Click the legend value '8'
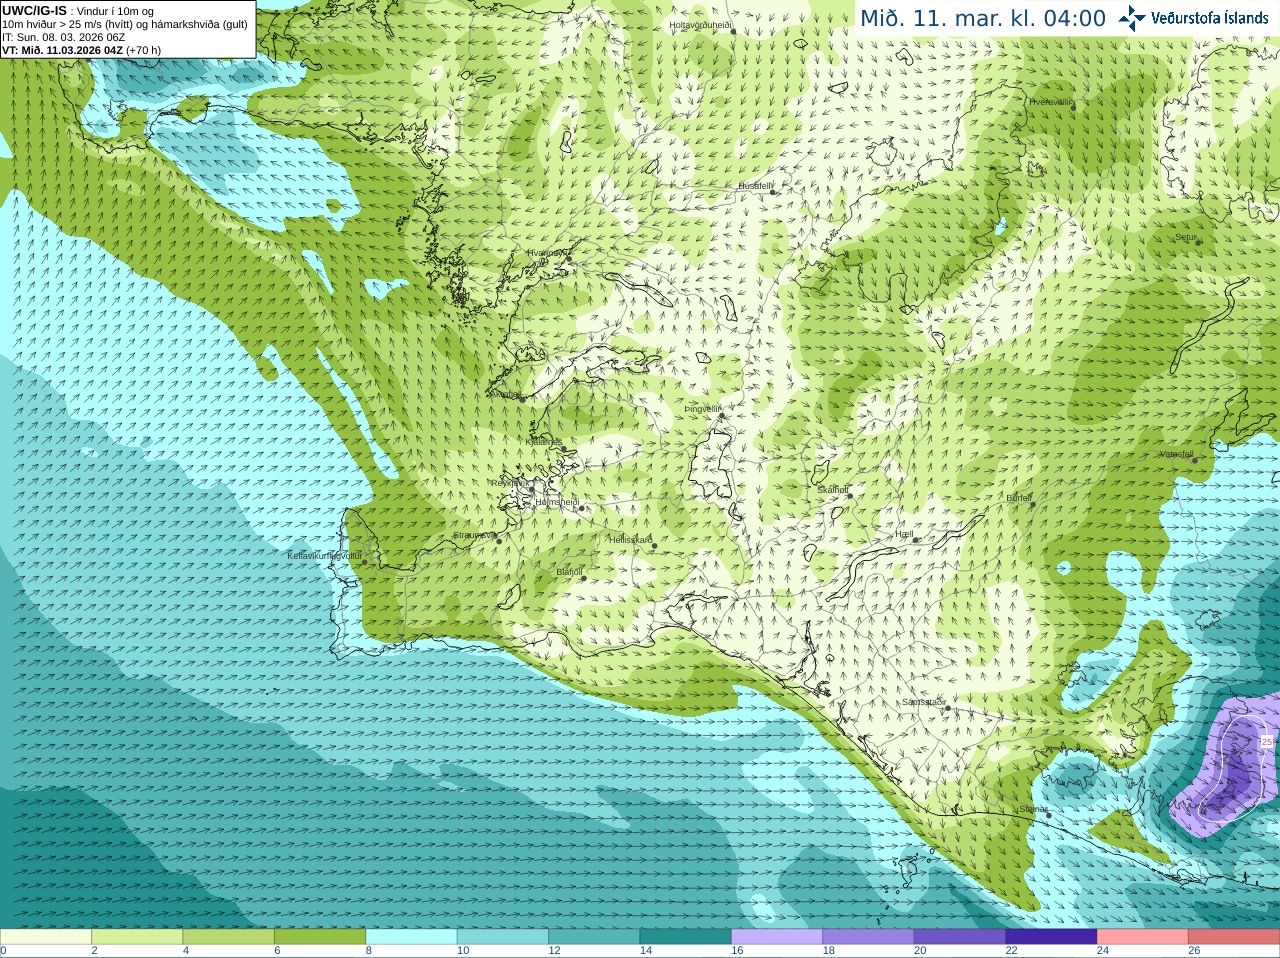 [x=369, y=951]
